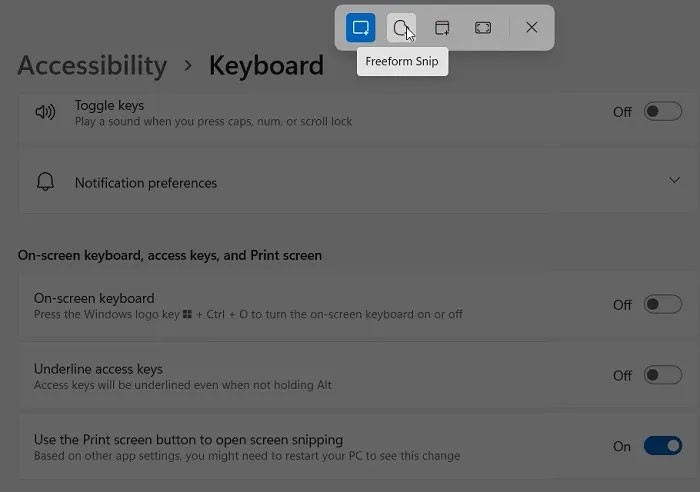This screenshot has width=700, height=492.
Task: Click the Freeform Snip tooltip label
Action: click(401, 62)
